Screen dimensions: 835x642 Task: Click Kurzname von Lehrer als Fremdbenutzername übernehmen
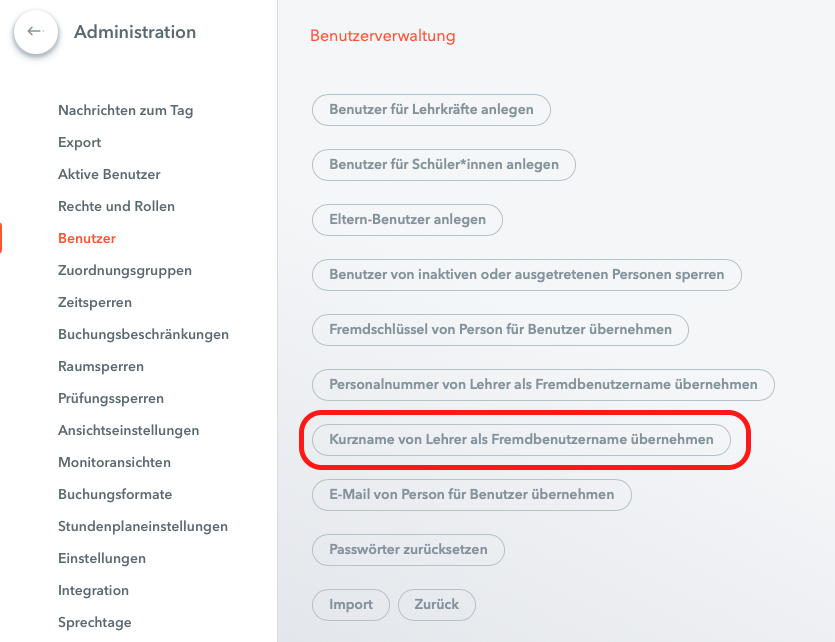pyautogui.click(x=521, y=440)
